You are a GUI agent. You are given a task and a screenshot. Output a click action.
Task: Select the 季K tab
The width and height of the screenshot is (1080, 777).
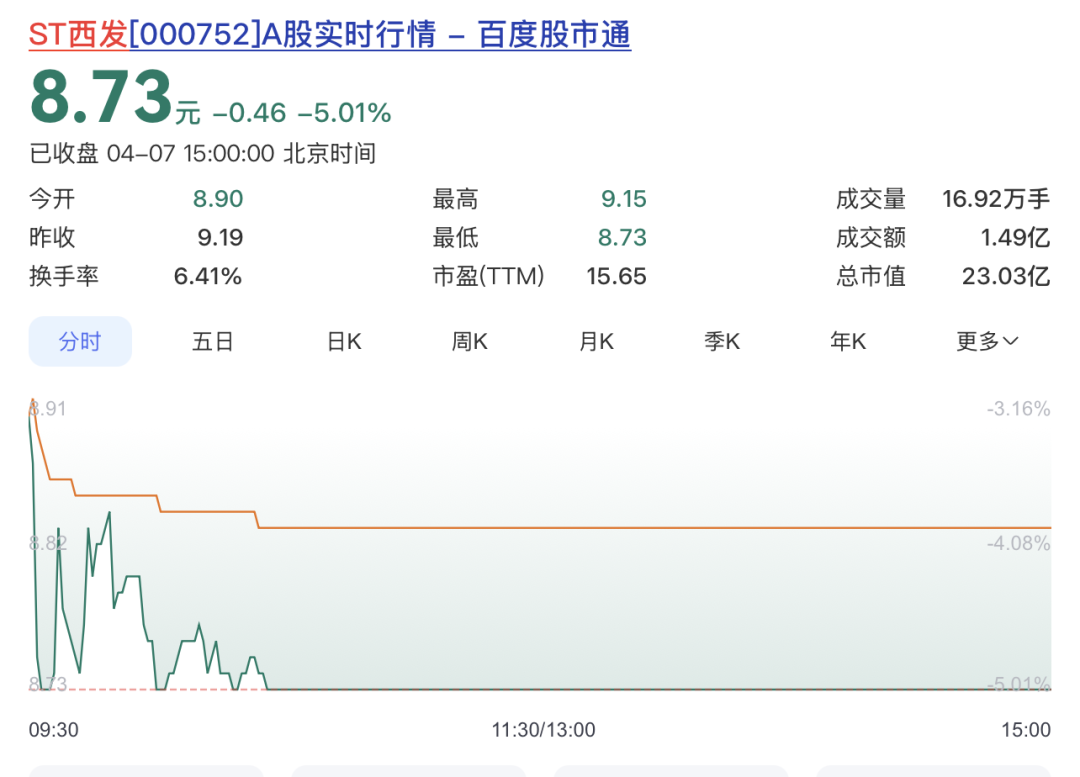click(722, 342)
